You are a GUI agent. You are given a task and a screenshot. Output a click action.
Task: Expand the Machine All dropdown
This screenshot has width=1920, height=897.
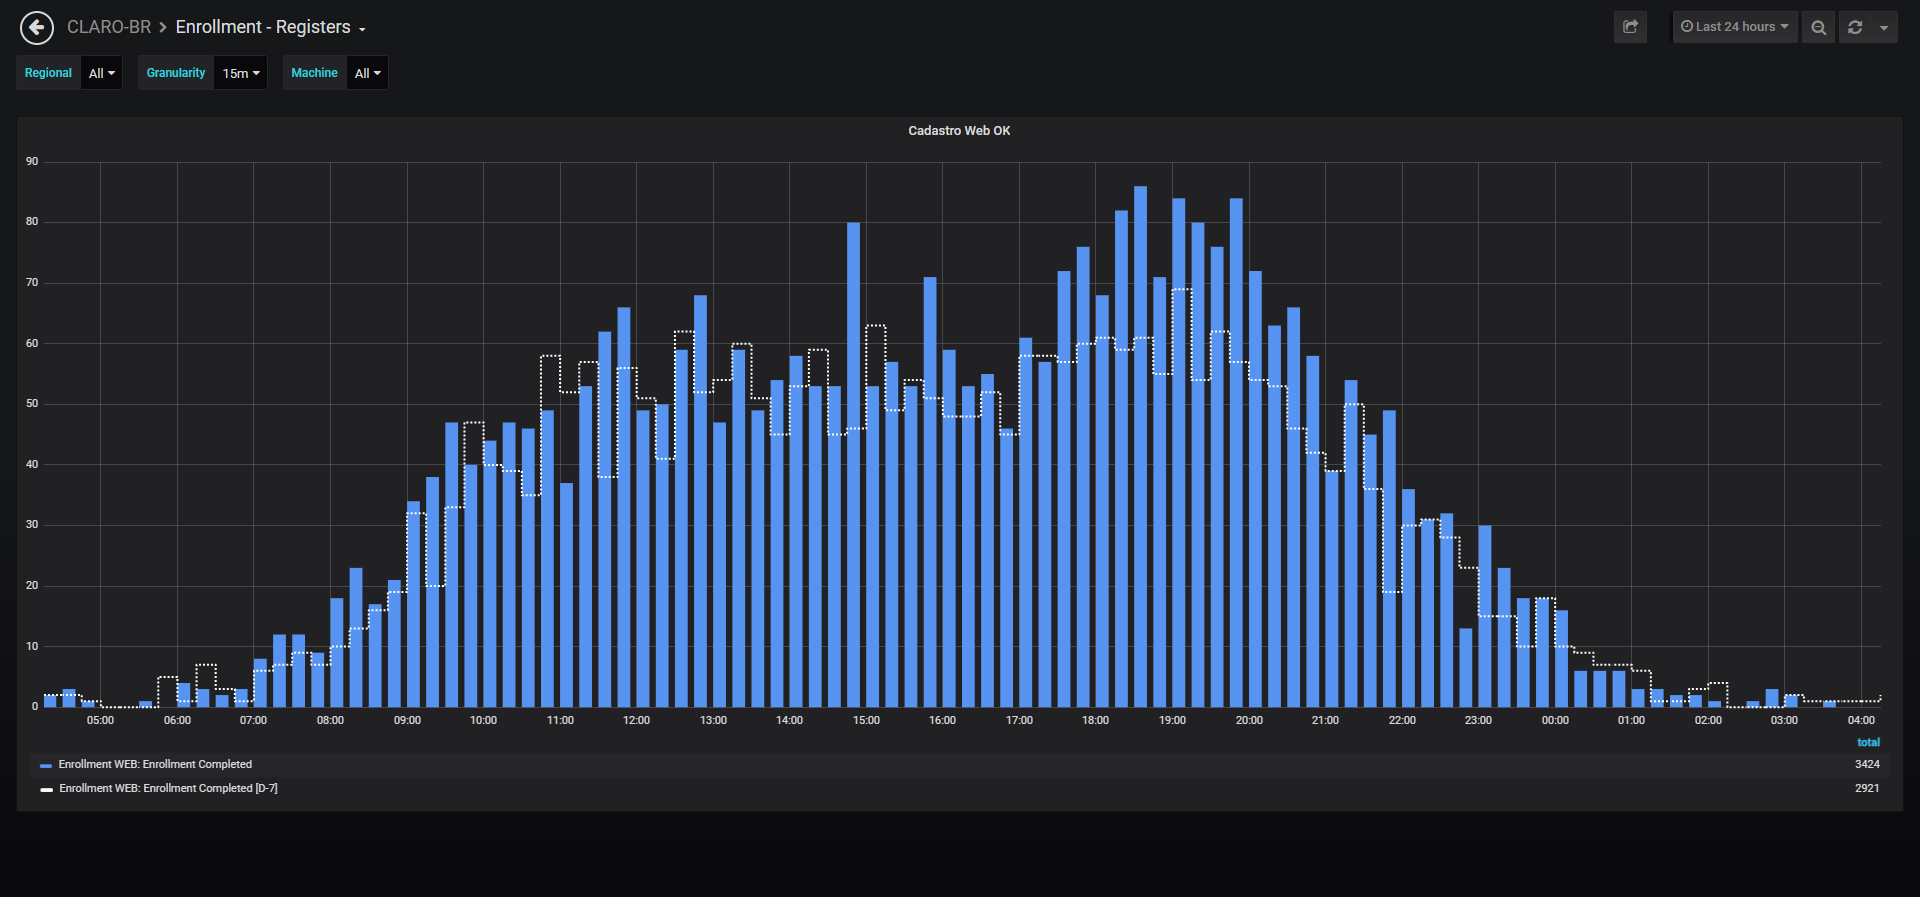(367, 73)
